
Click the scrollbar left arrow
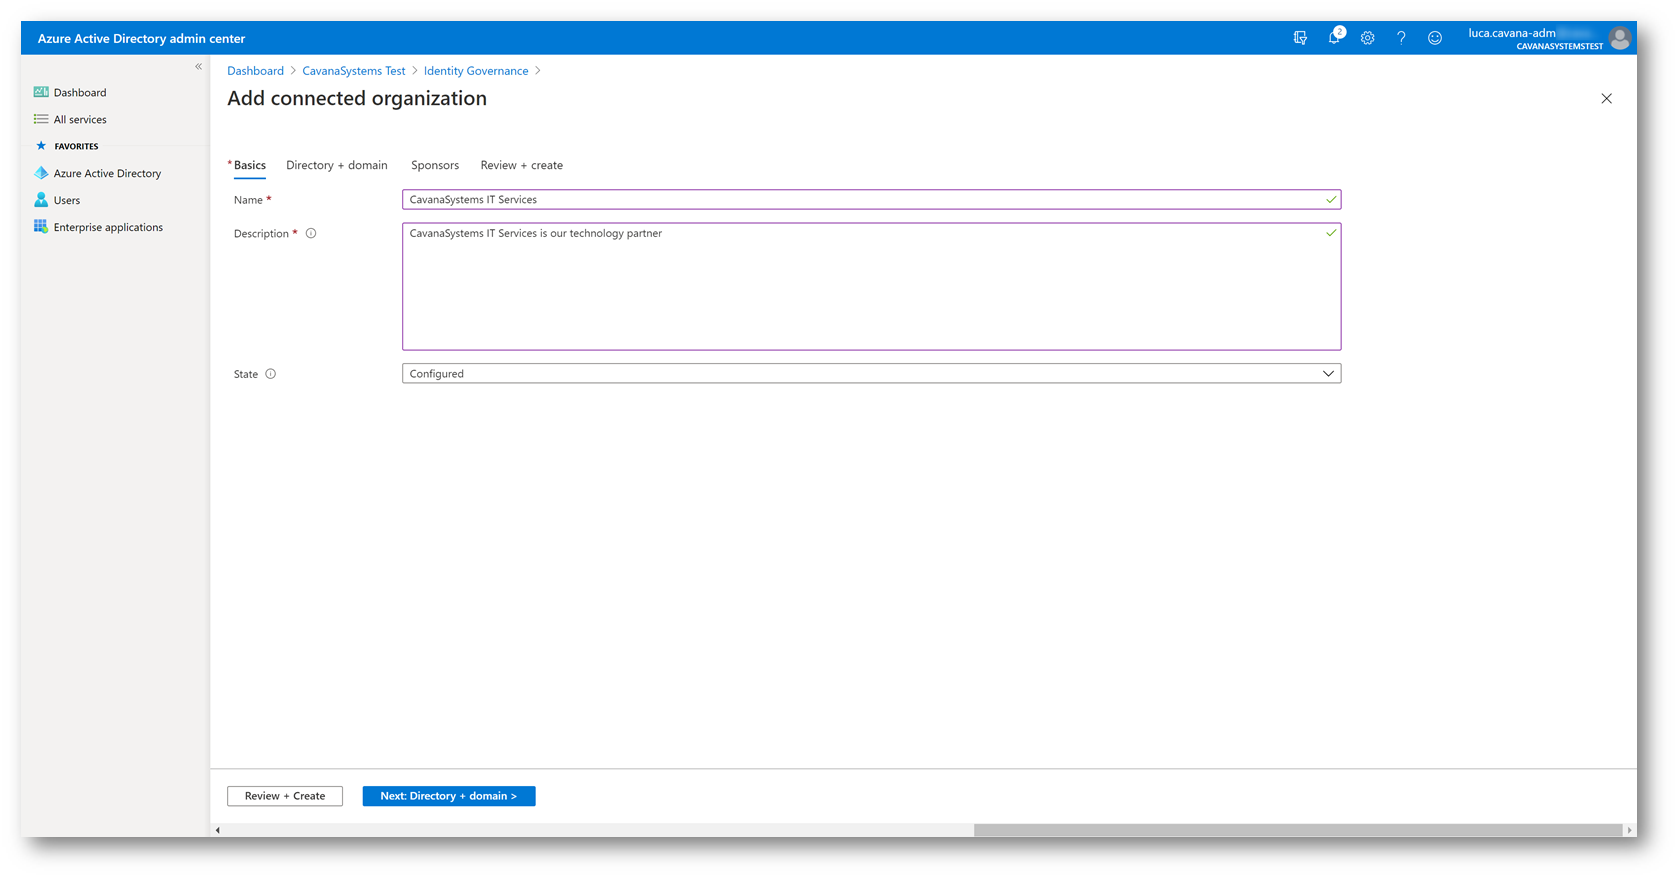218,830
